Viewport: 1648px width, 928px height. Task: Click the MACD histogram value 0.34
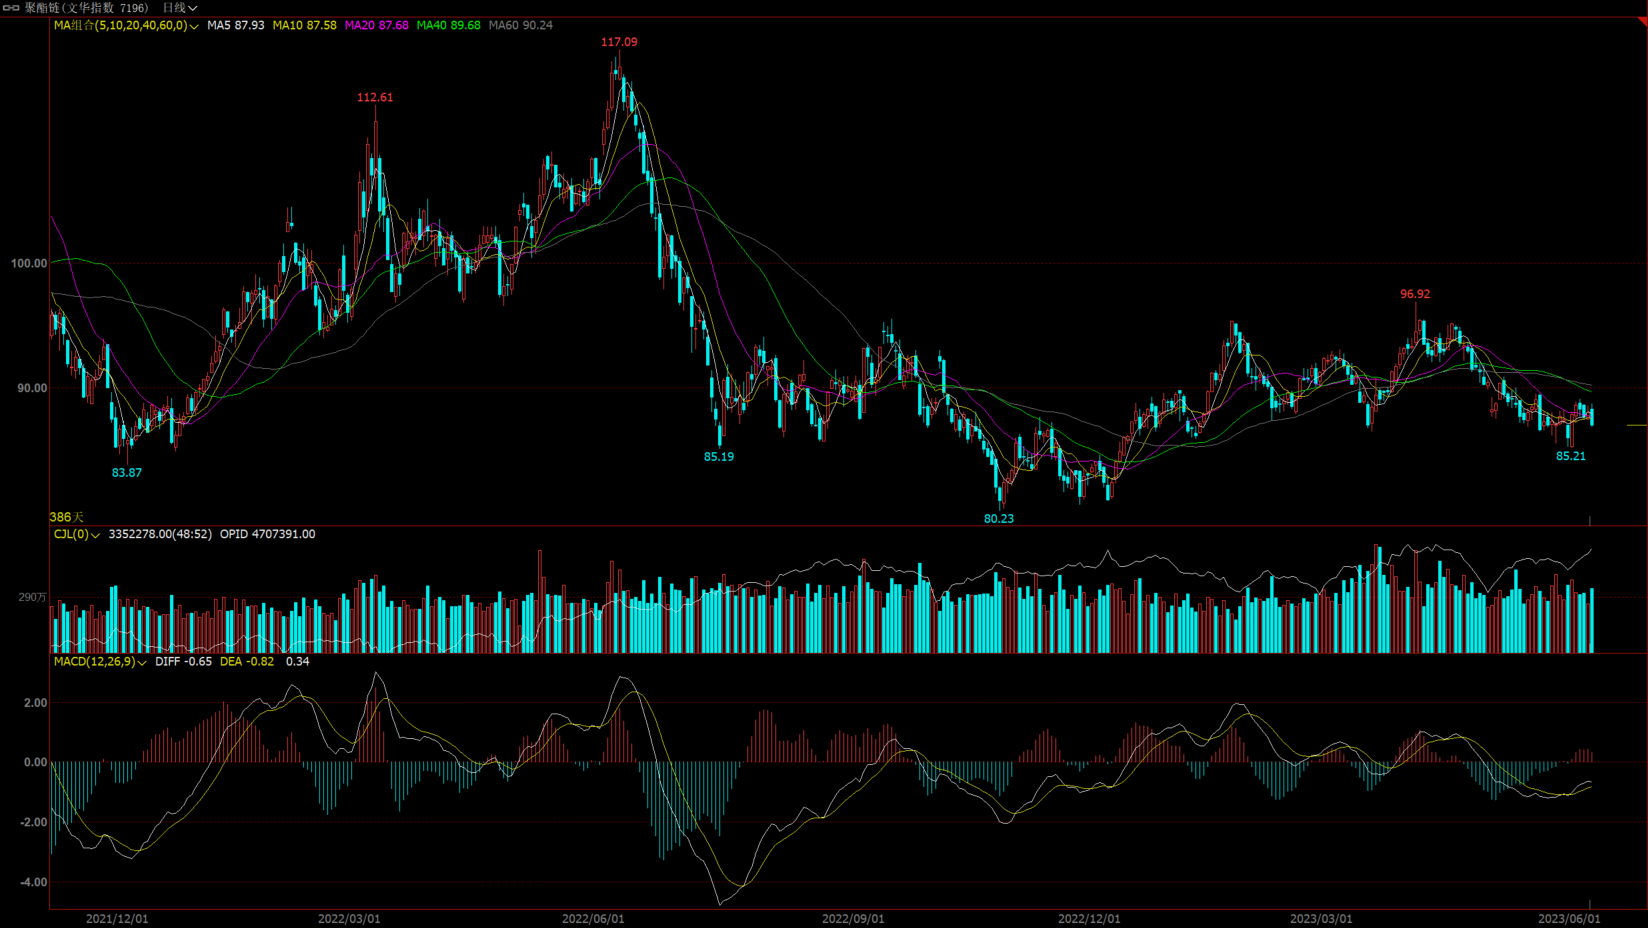[298, 661]
